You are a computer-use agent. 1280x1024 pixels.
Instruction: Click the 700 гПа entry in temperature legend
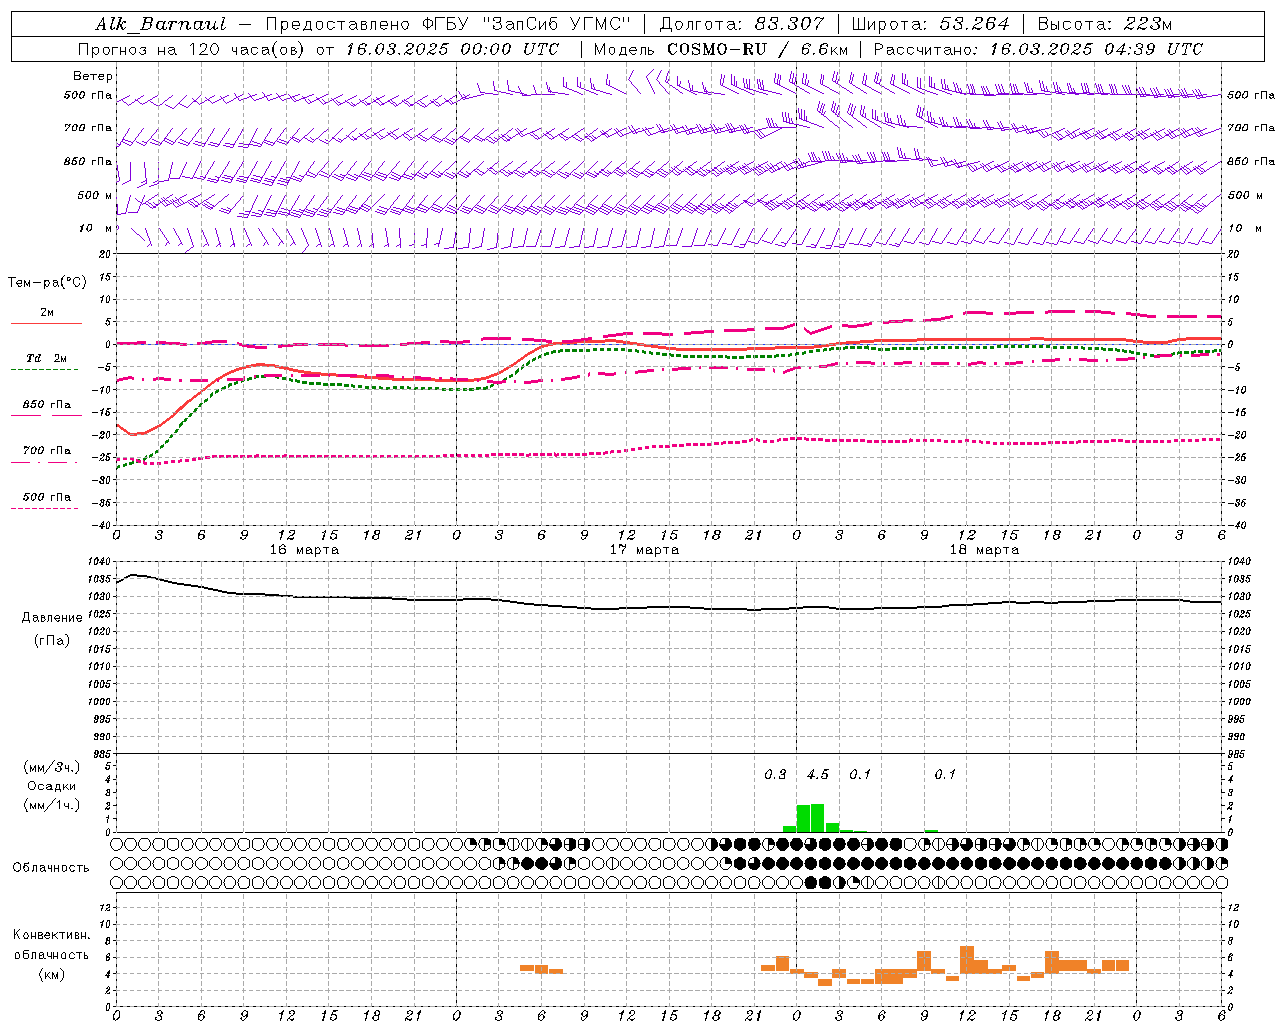47,451
